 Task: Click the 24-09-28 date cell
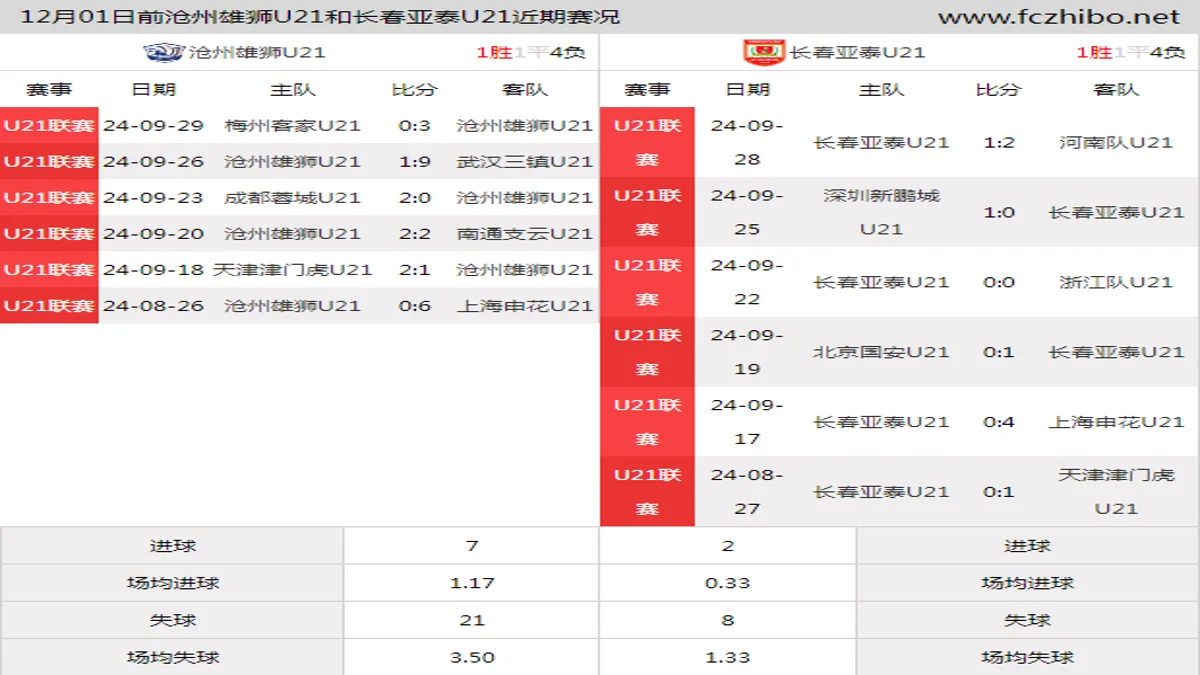pos(747,142)
